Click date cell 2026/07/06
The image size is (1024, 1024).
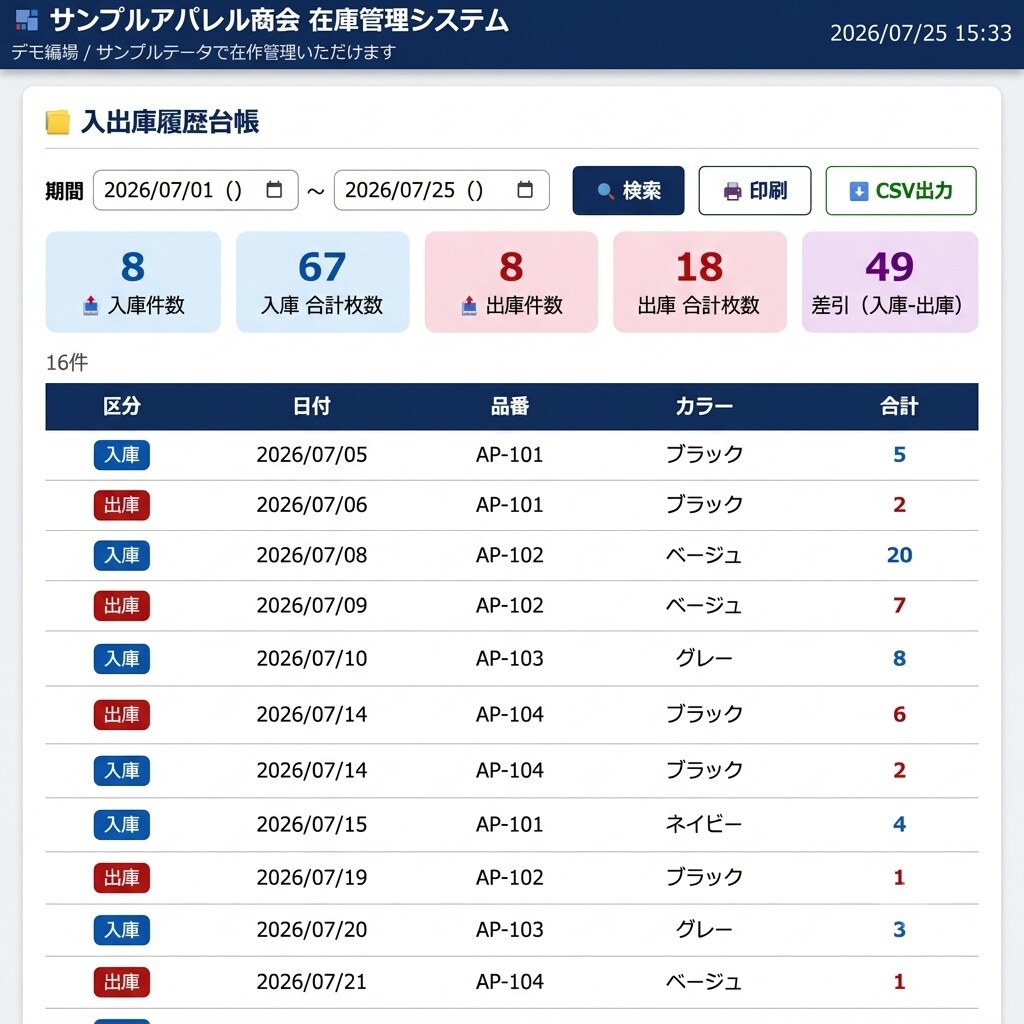click(312, 505)
